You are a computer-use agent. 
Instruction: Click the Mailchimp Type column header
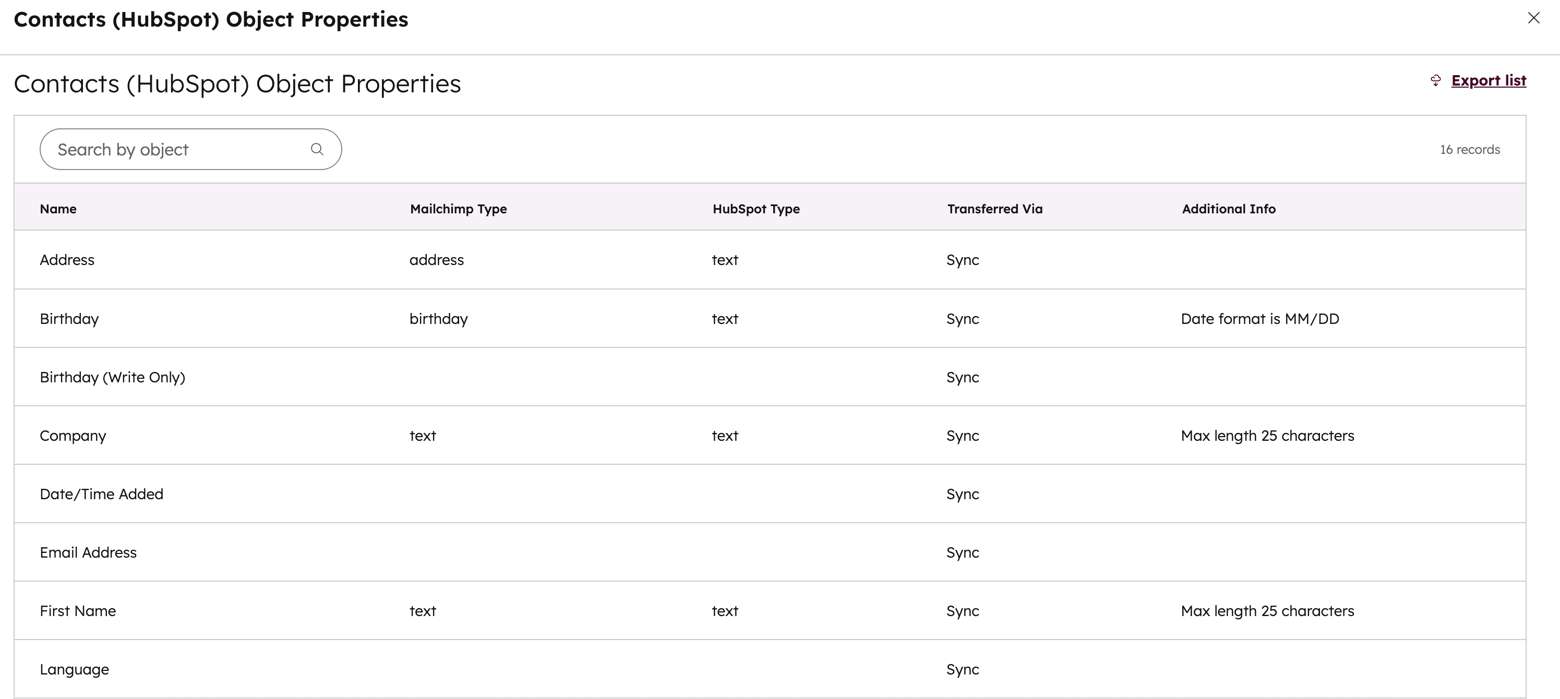coord(458,208)
